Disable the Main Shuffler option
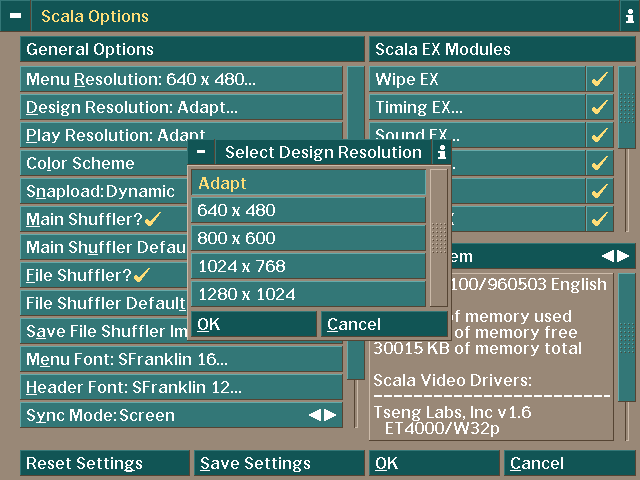 point(152,219)
